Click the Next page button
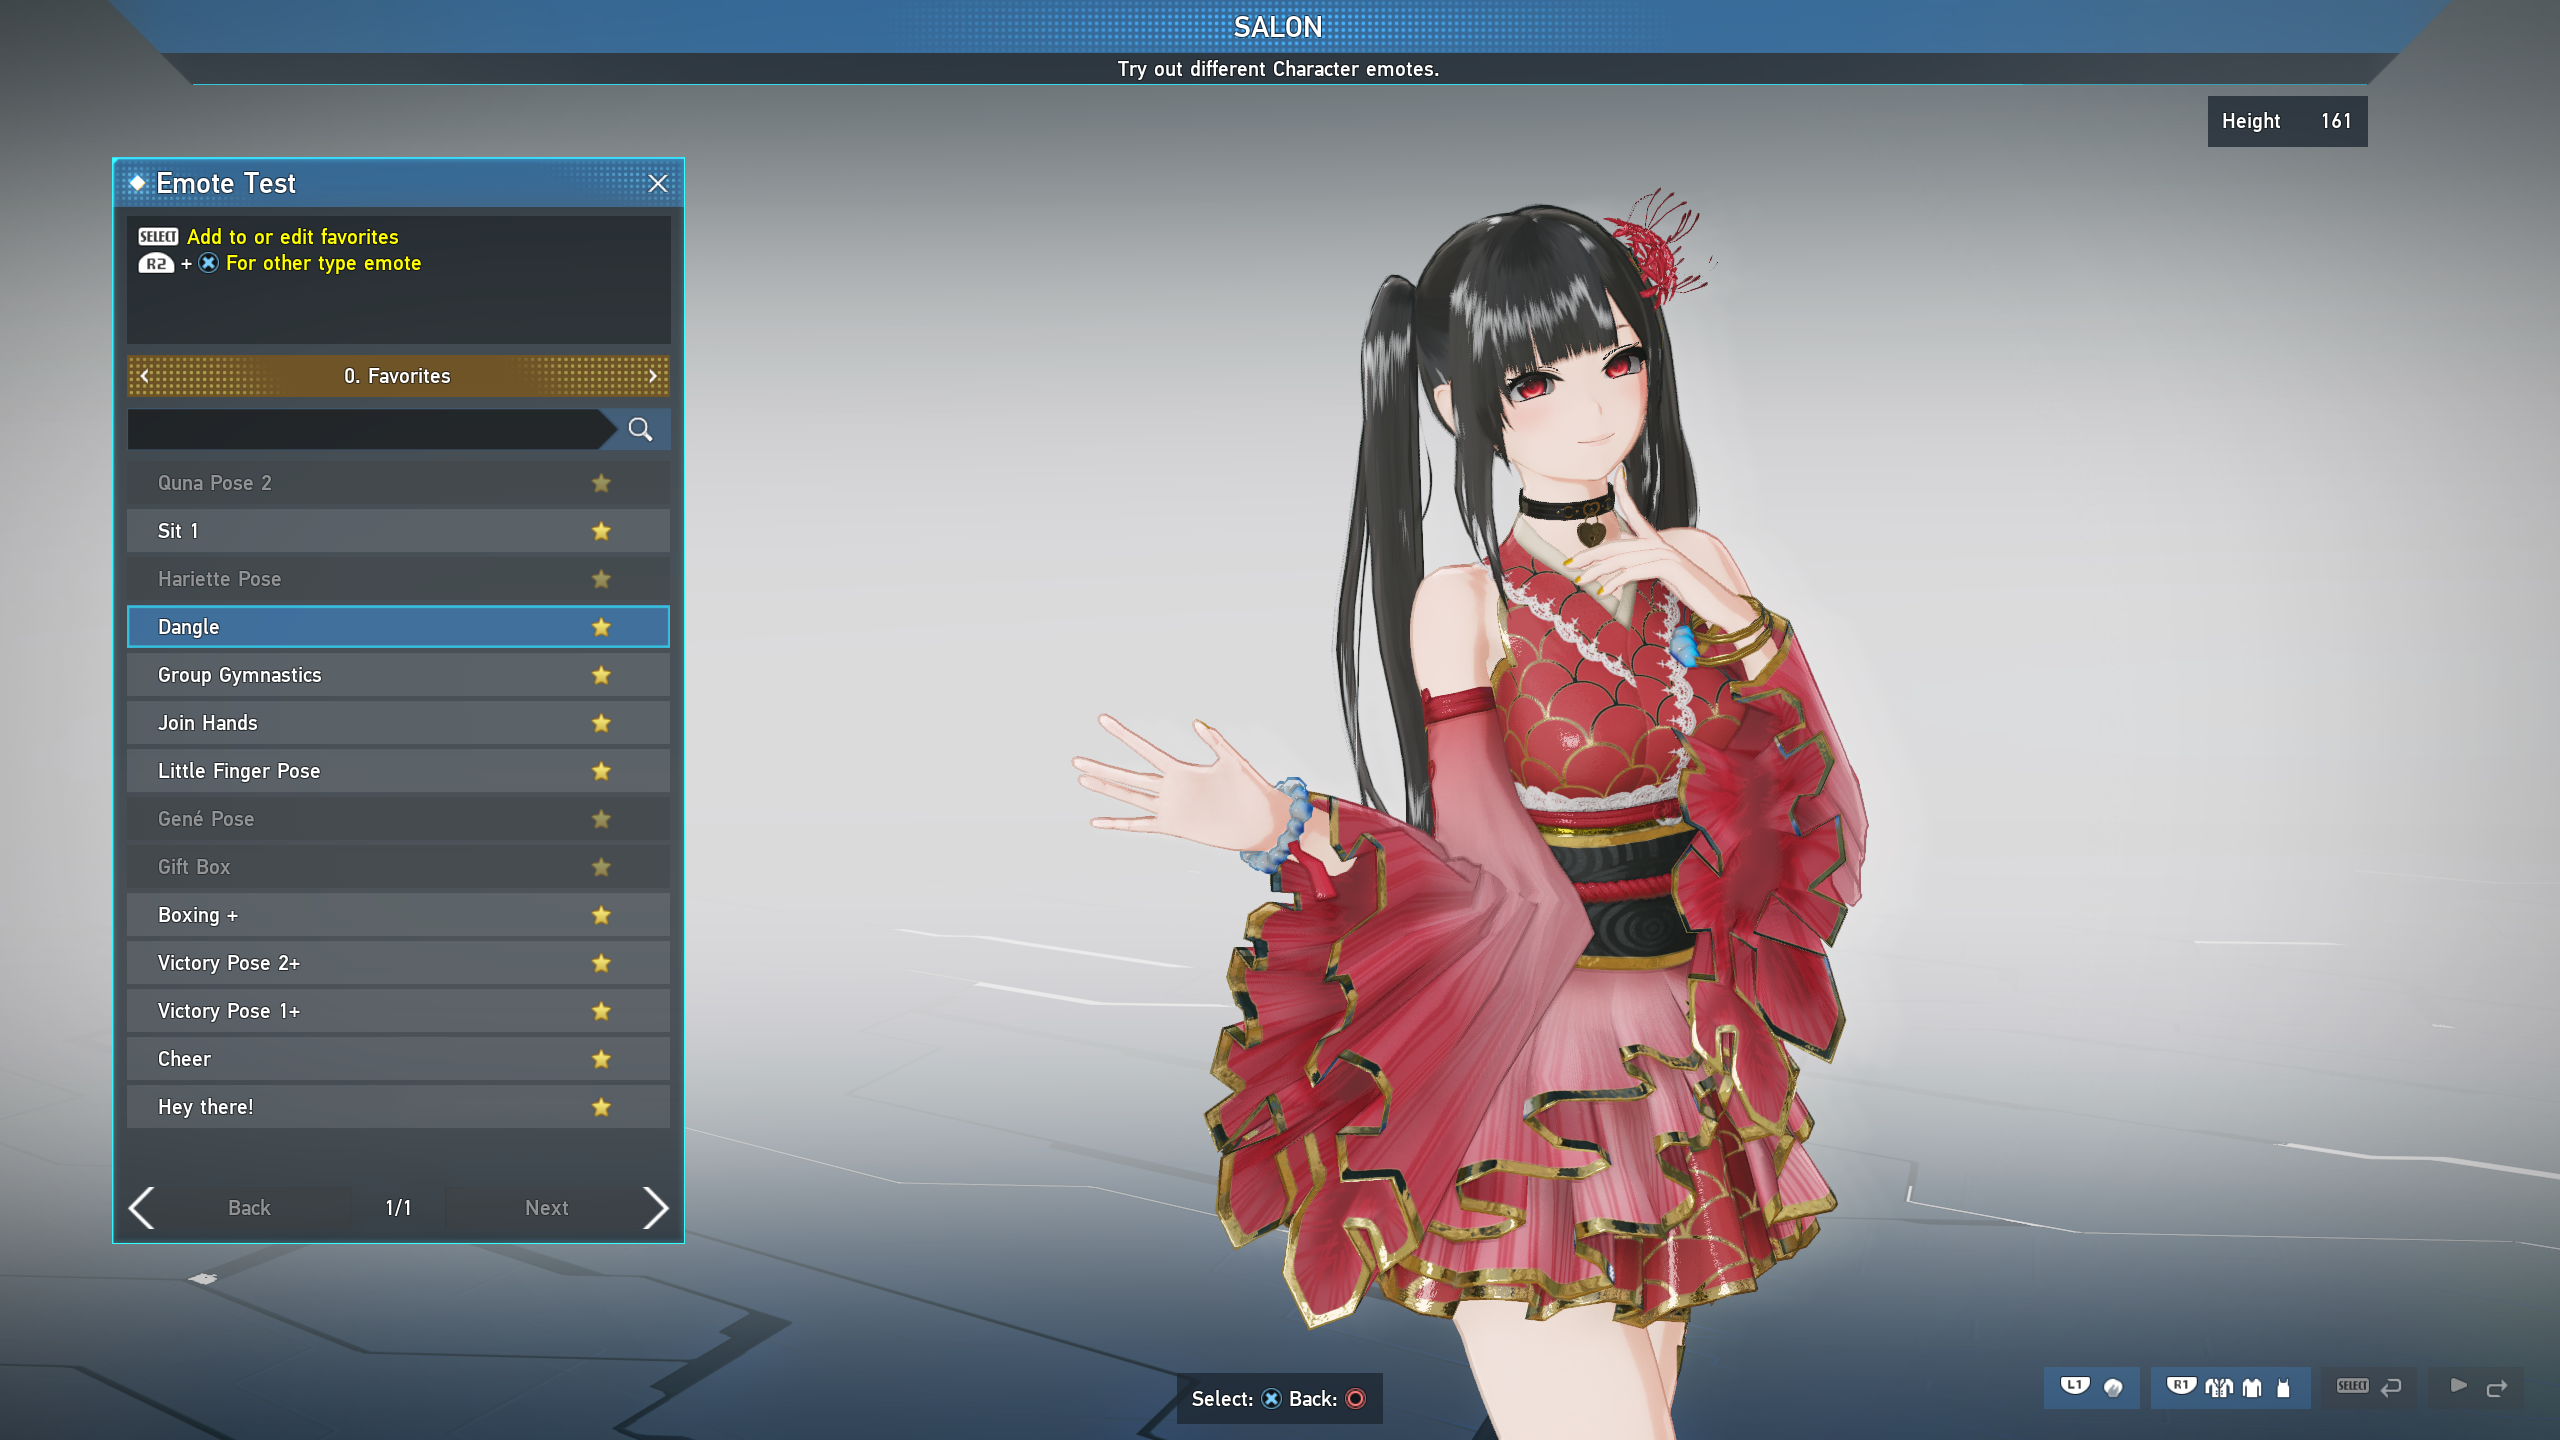This screenshot has height=1440, width=2560. coord(546,1208)
